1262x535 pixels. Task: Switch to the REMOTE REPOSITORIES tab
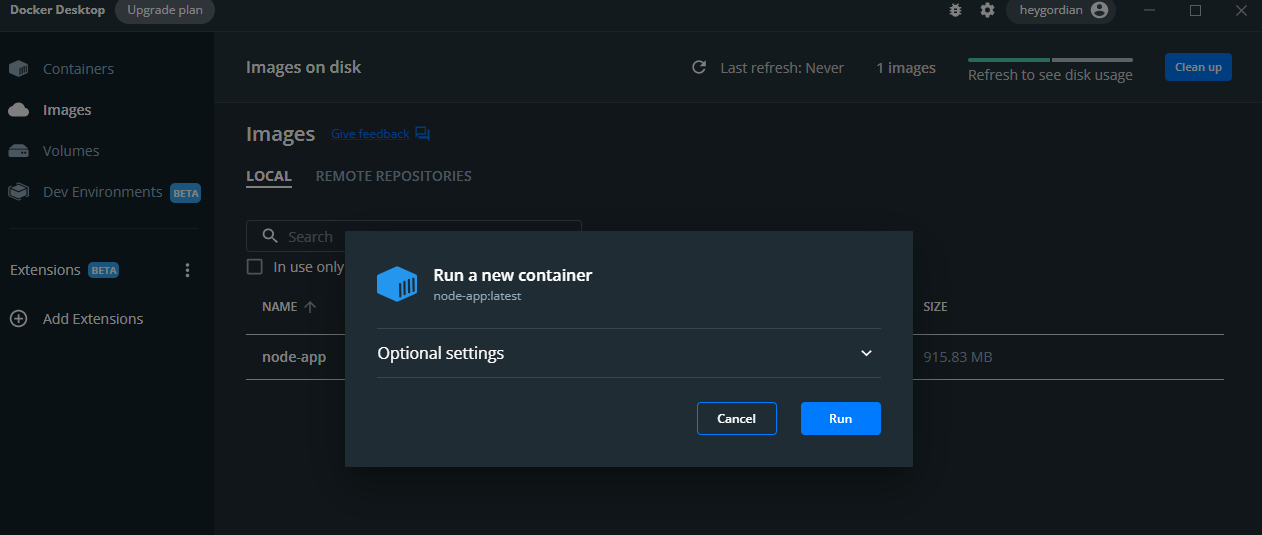coord(394,176)
